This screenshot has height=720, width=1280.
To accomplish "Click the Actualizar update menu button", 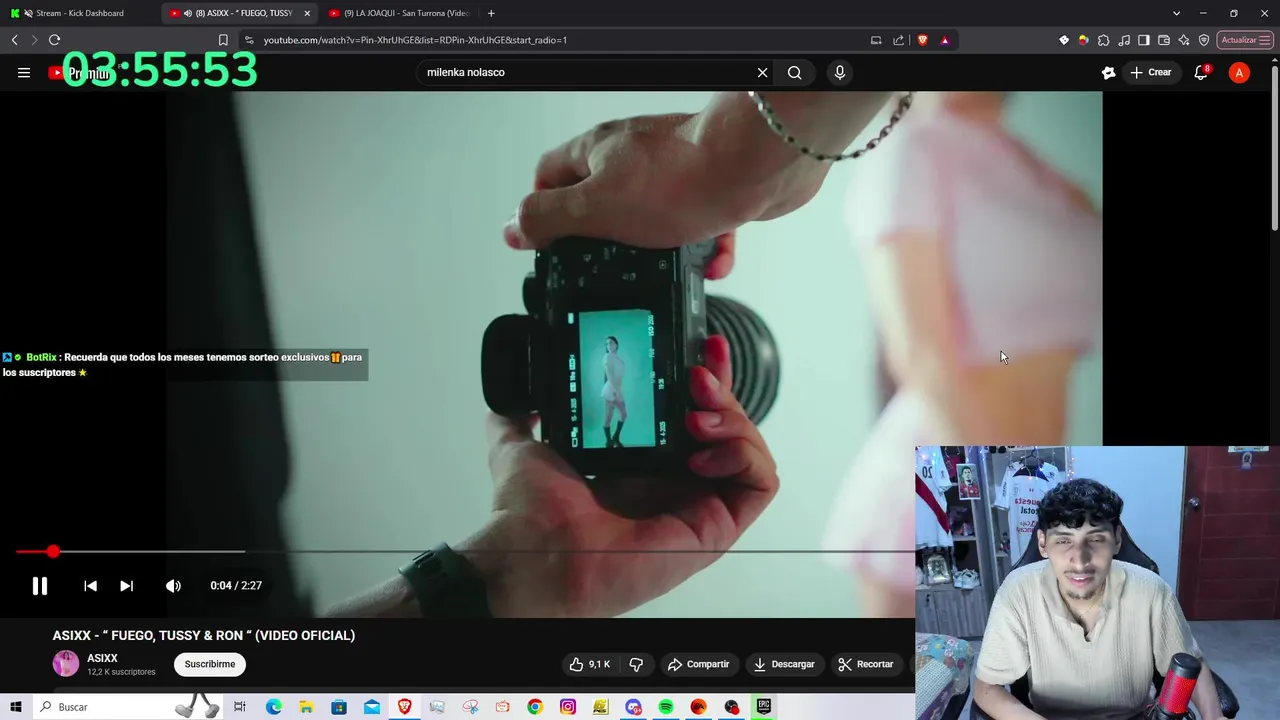I will click(1245, 40).
